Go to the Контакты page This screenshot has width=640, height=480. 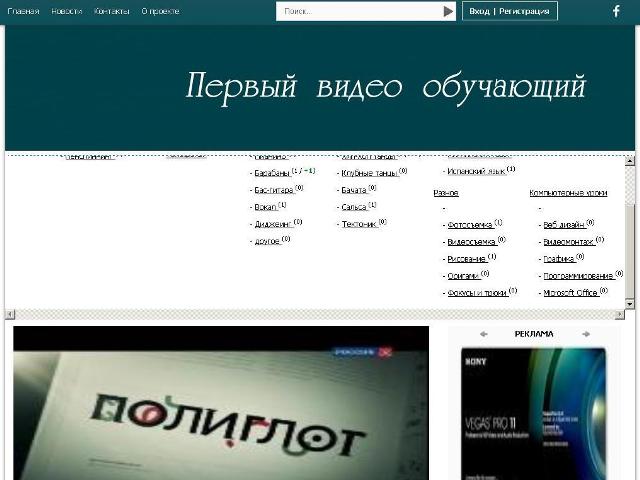111,11
